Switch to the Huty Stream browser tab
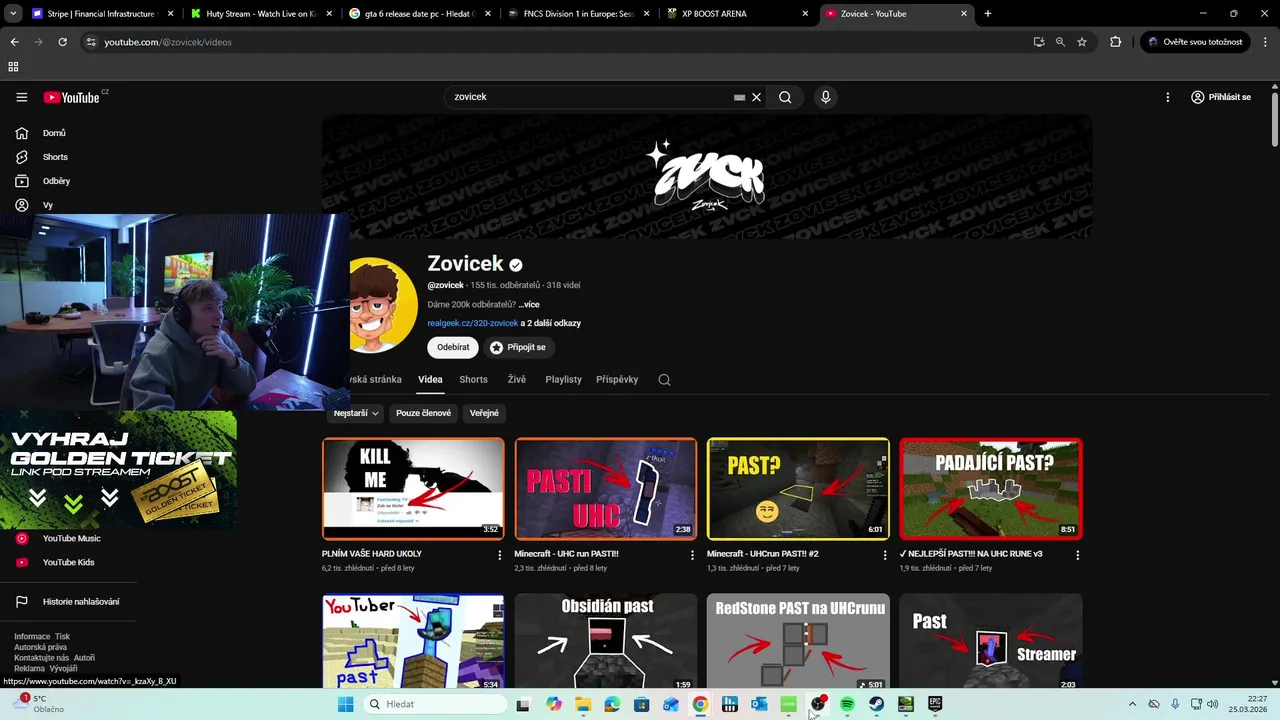1280x720 pixels. click(261, 14)
